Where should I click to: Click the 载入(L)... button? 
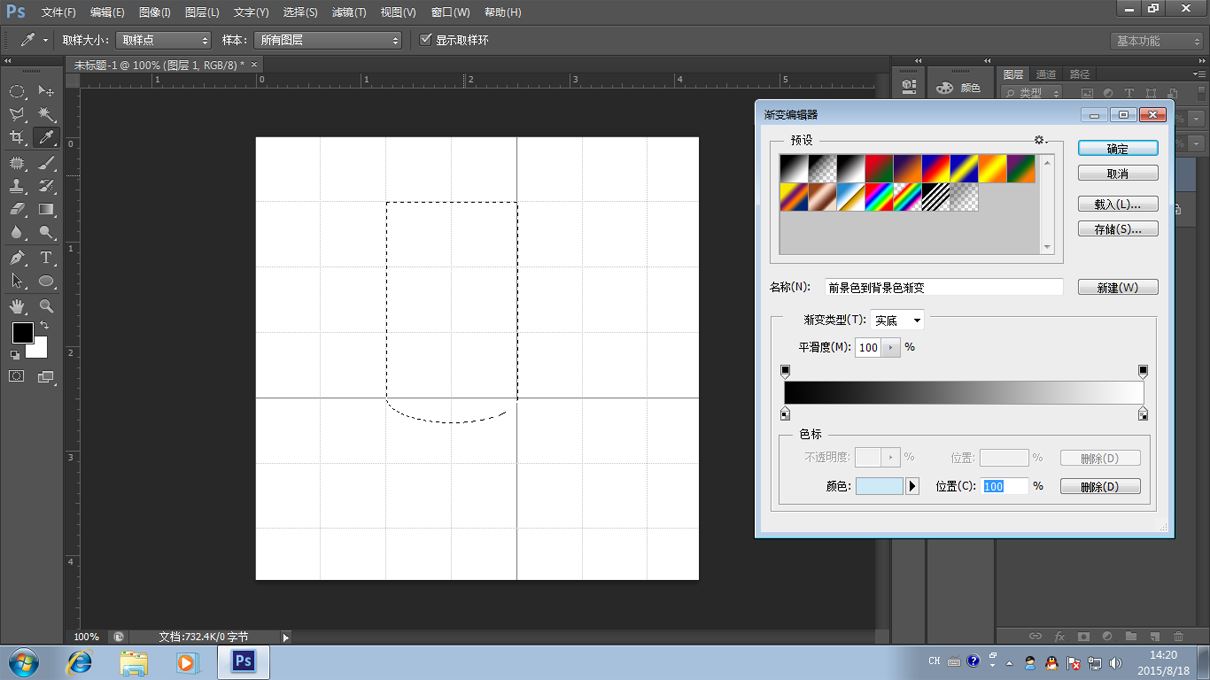(x=1117, y=204)
